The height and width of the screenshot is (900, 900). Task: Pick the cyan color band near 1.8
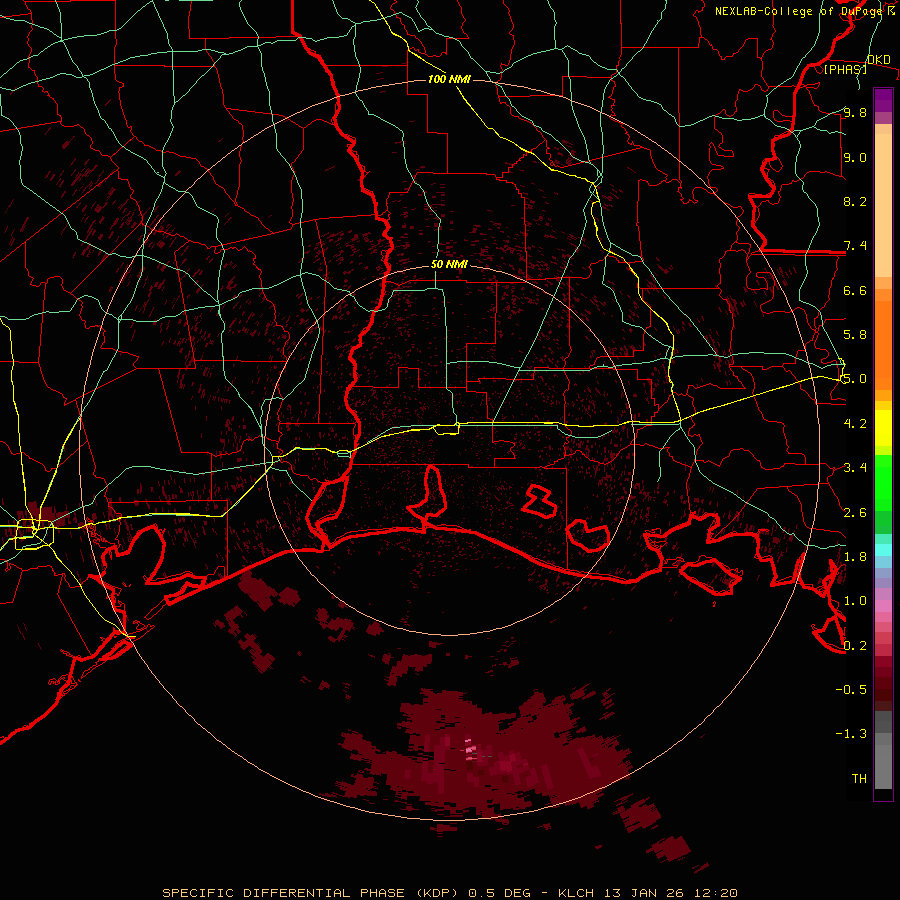[x=883, y=549]
